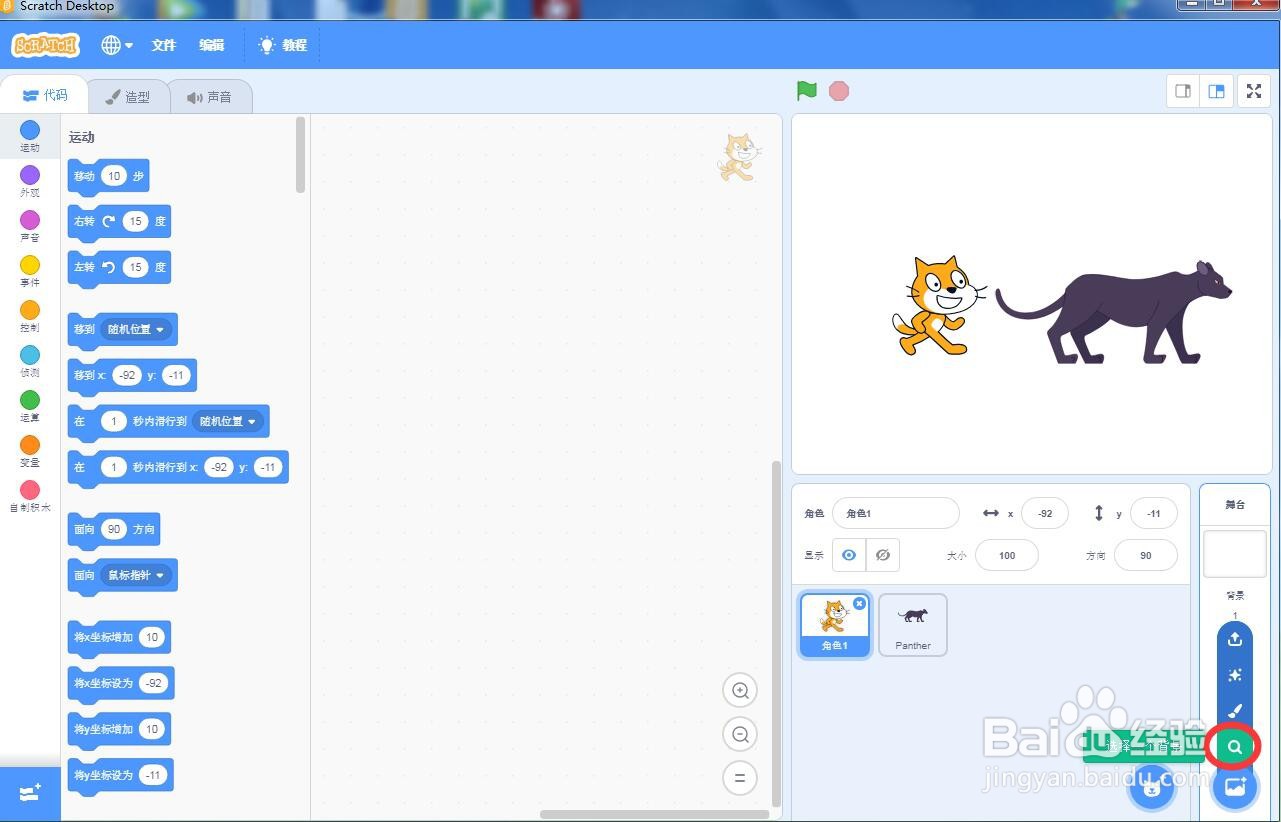This screenshot has height=822, width=1281.
Task: Select the 事件 block category
Action: tap(30, 272)
